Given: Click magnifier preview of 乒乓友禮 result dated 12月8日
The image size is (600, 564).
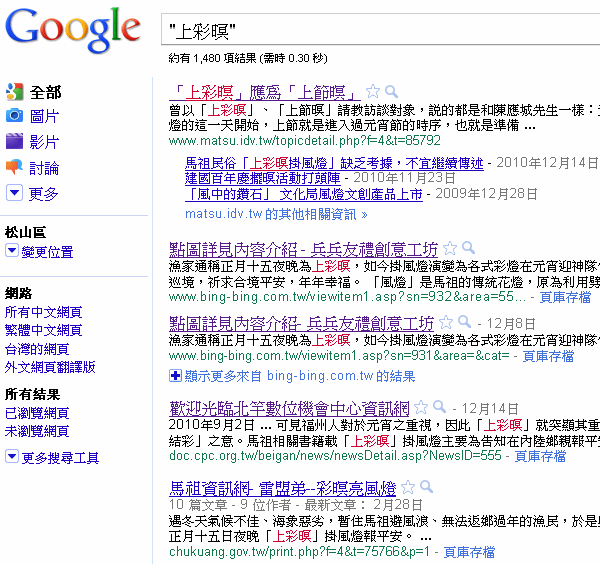Looking at the screenshot, I should (x=465, y=322).
